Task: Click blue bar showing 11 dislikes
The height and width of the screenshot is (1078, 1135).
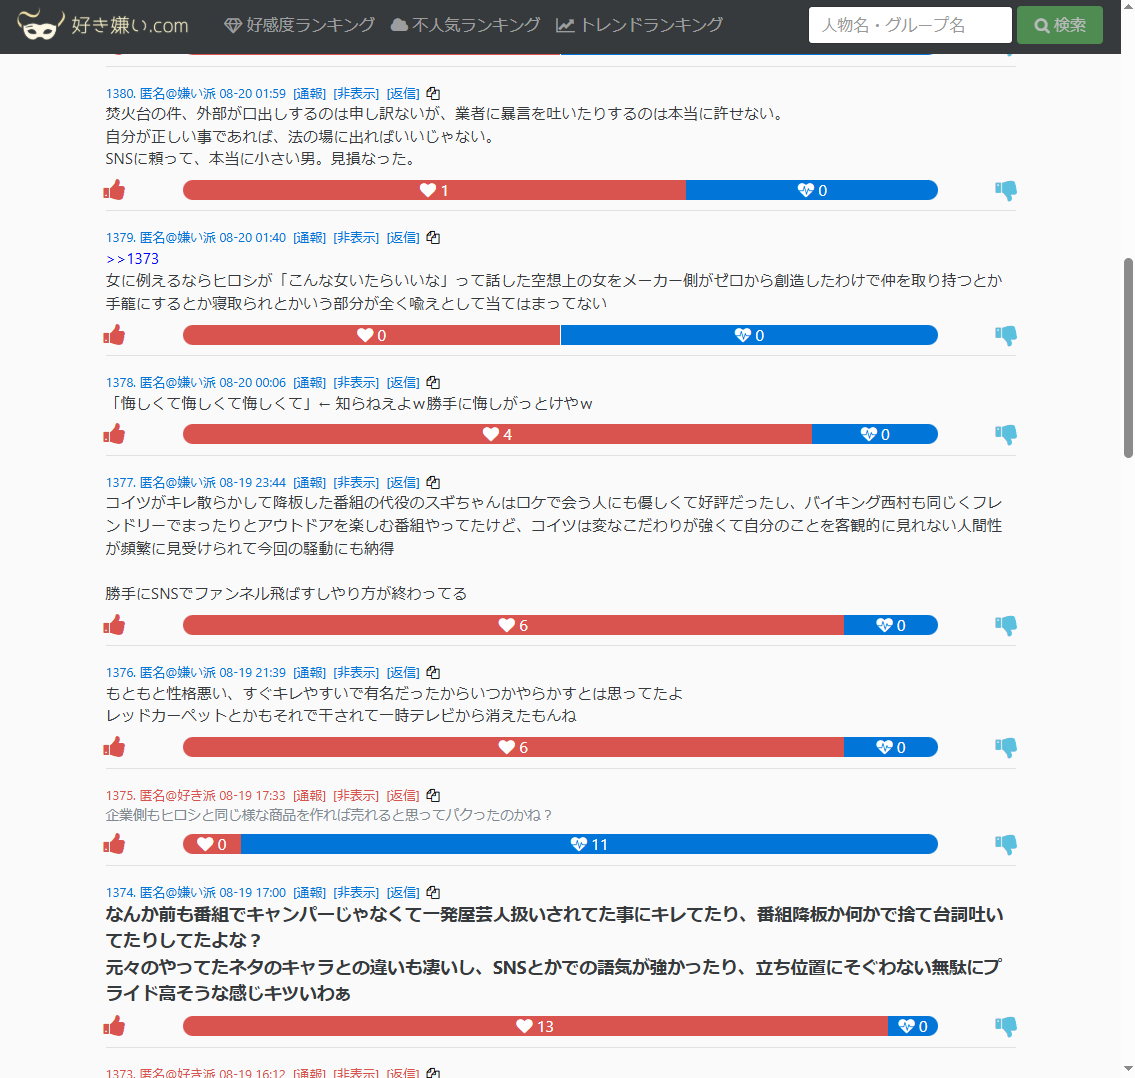Action: pos(589,844)
